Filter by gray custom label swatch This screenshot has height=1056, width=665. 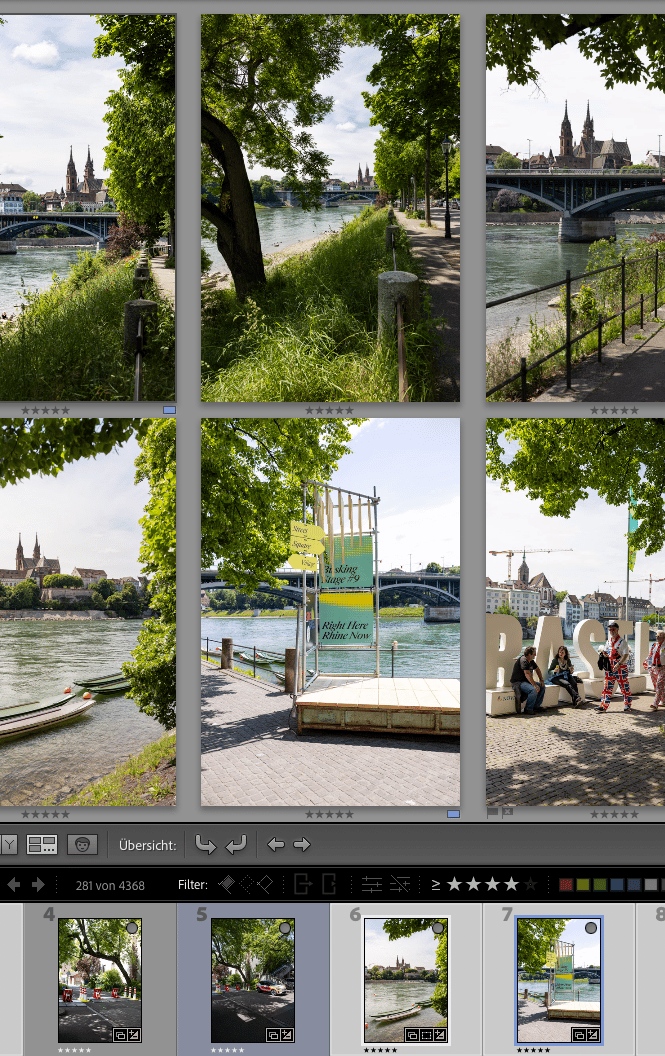(651, 884)
